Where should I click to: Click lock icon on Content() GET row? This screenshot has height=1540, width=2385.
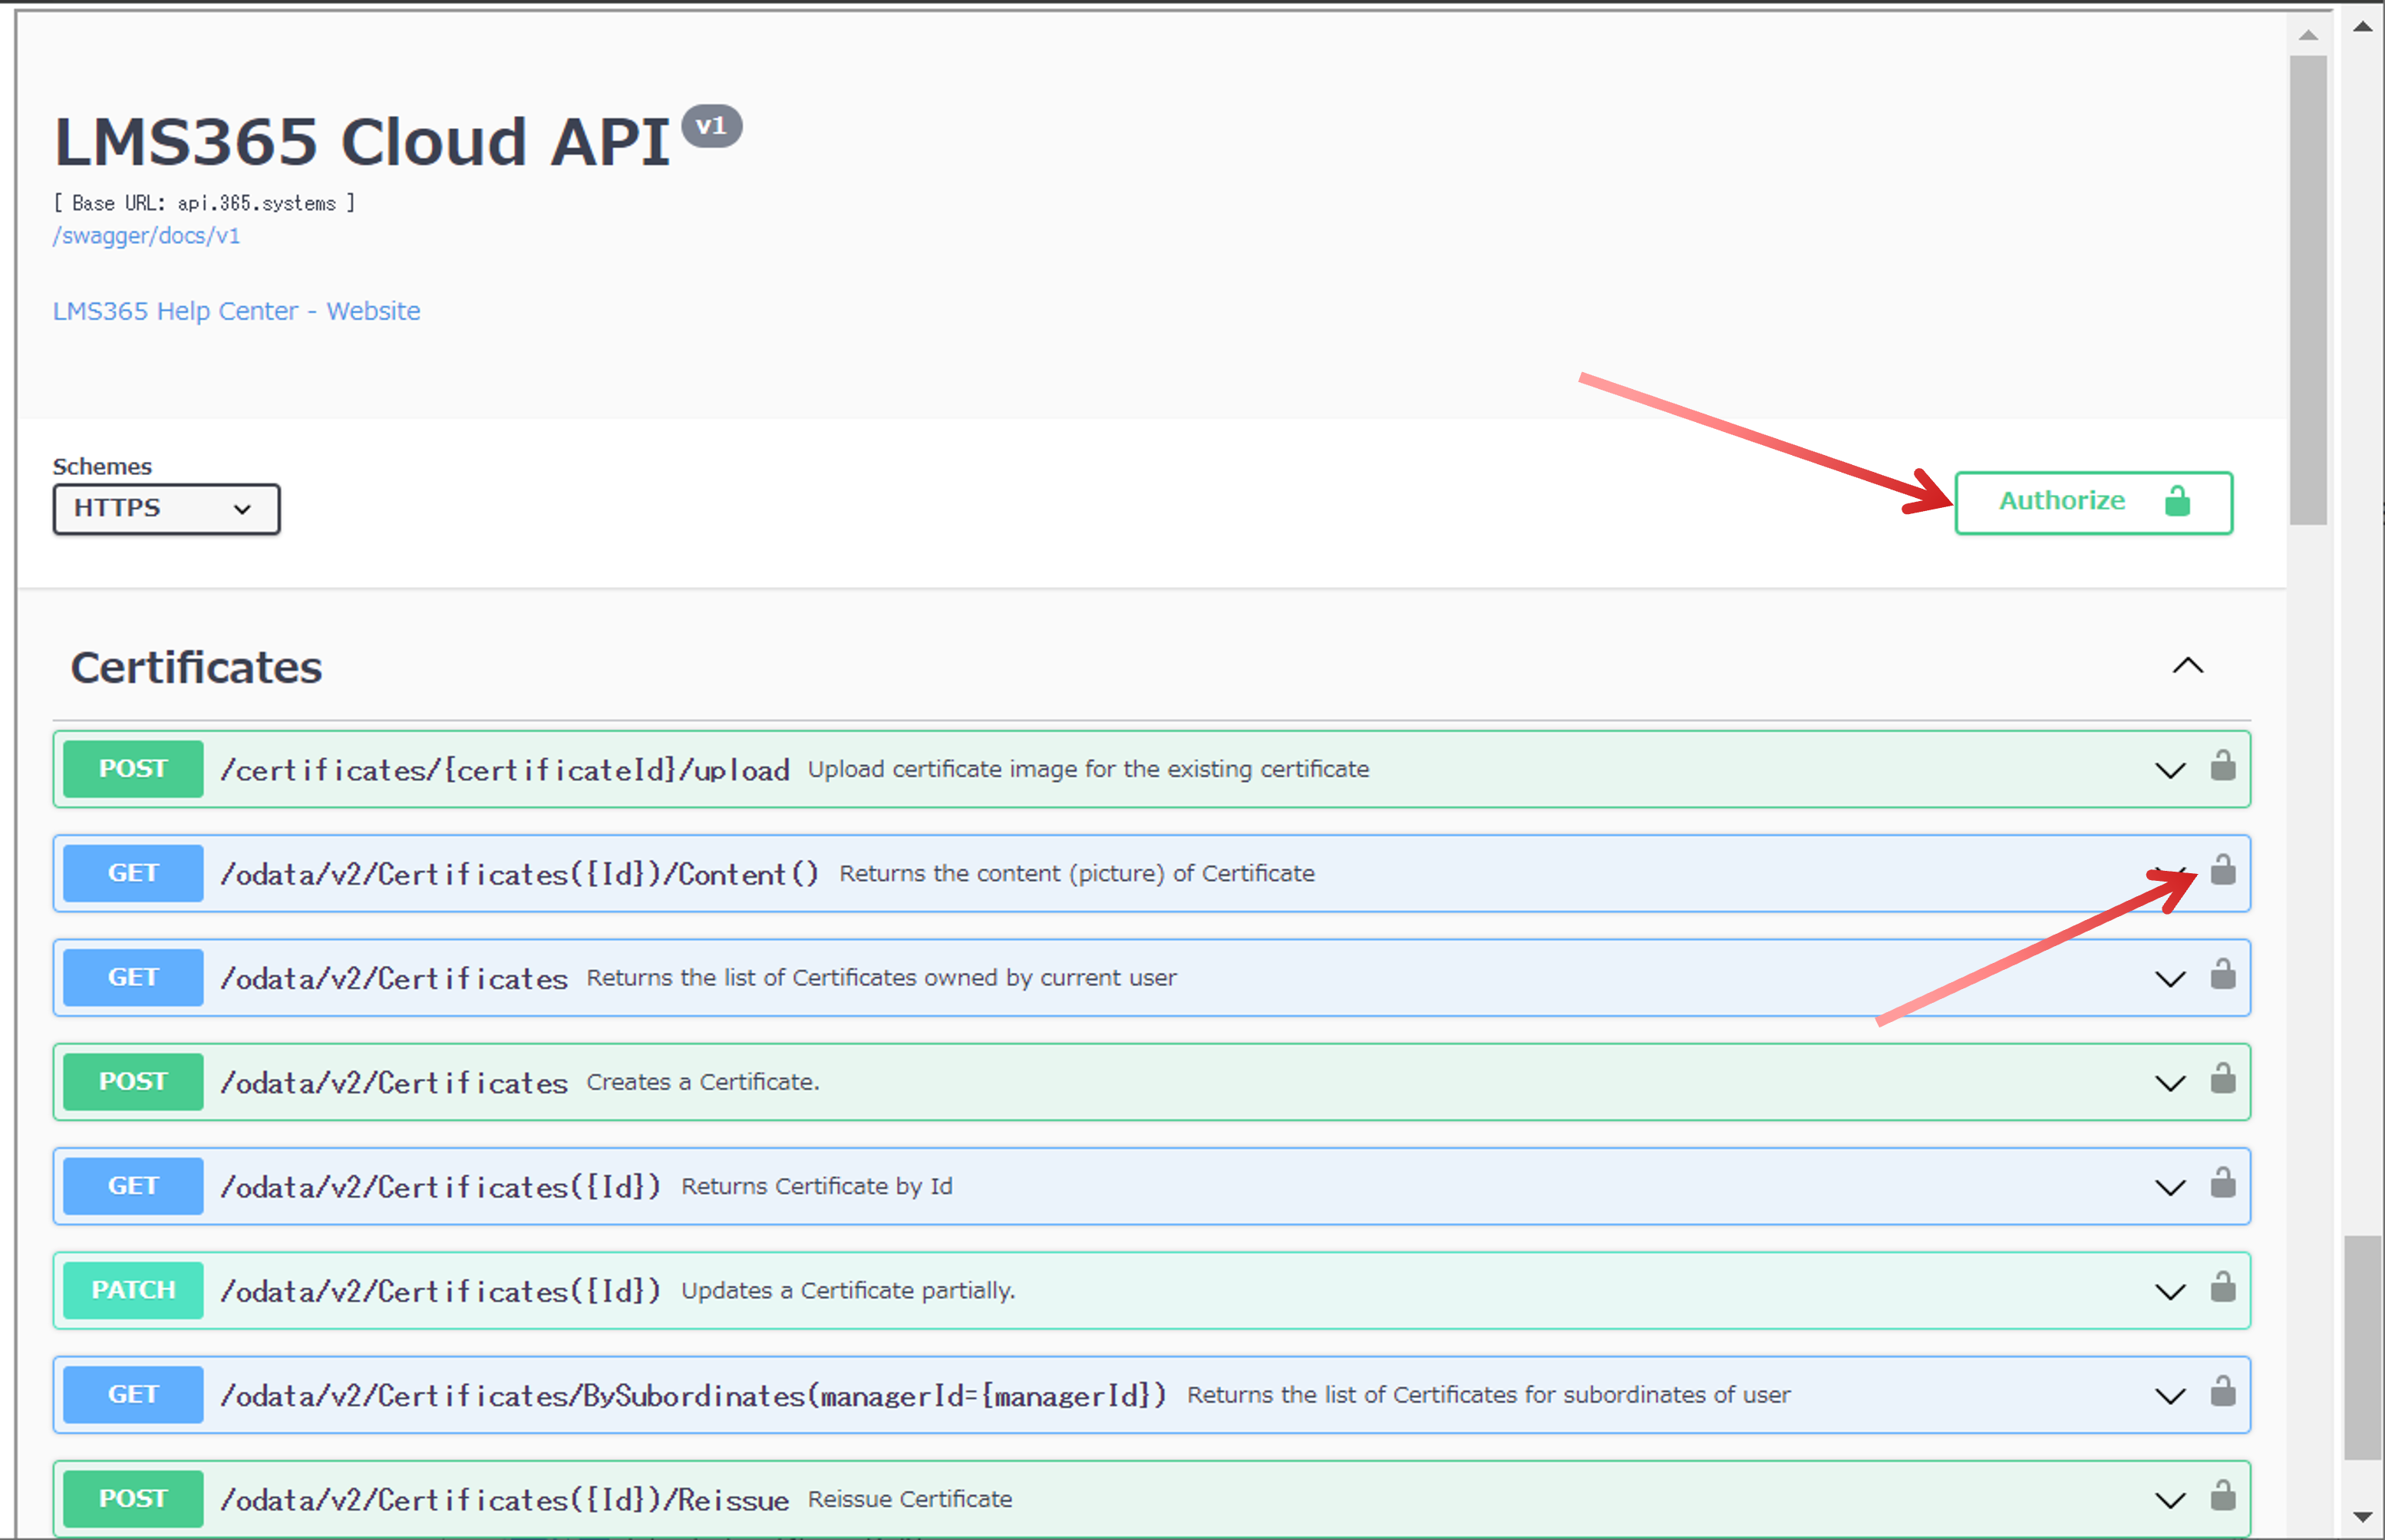point(2222,870)
